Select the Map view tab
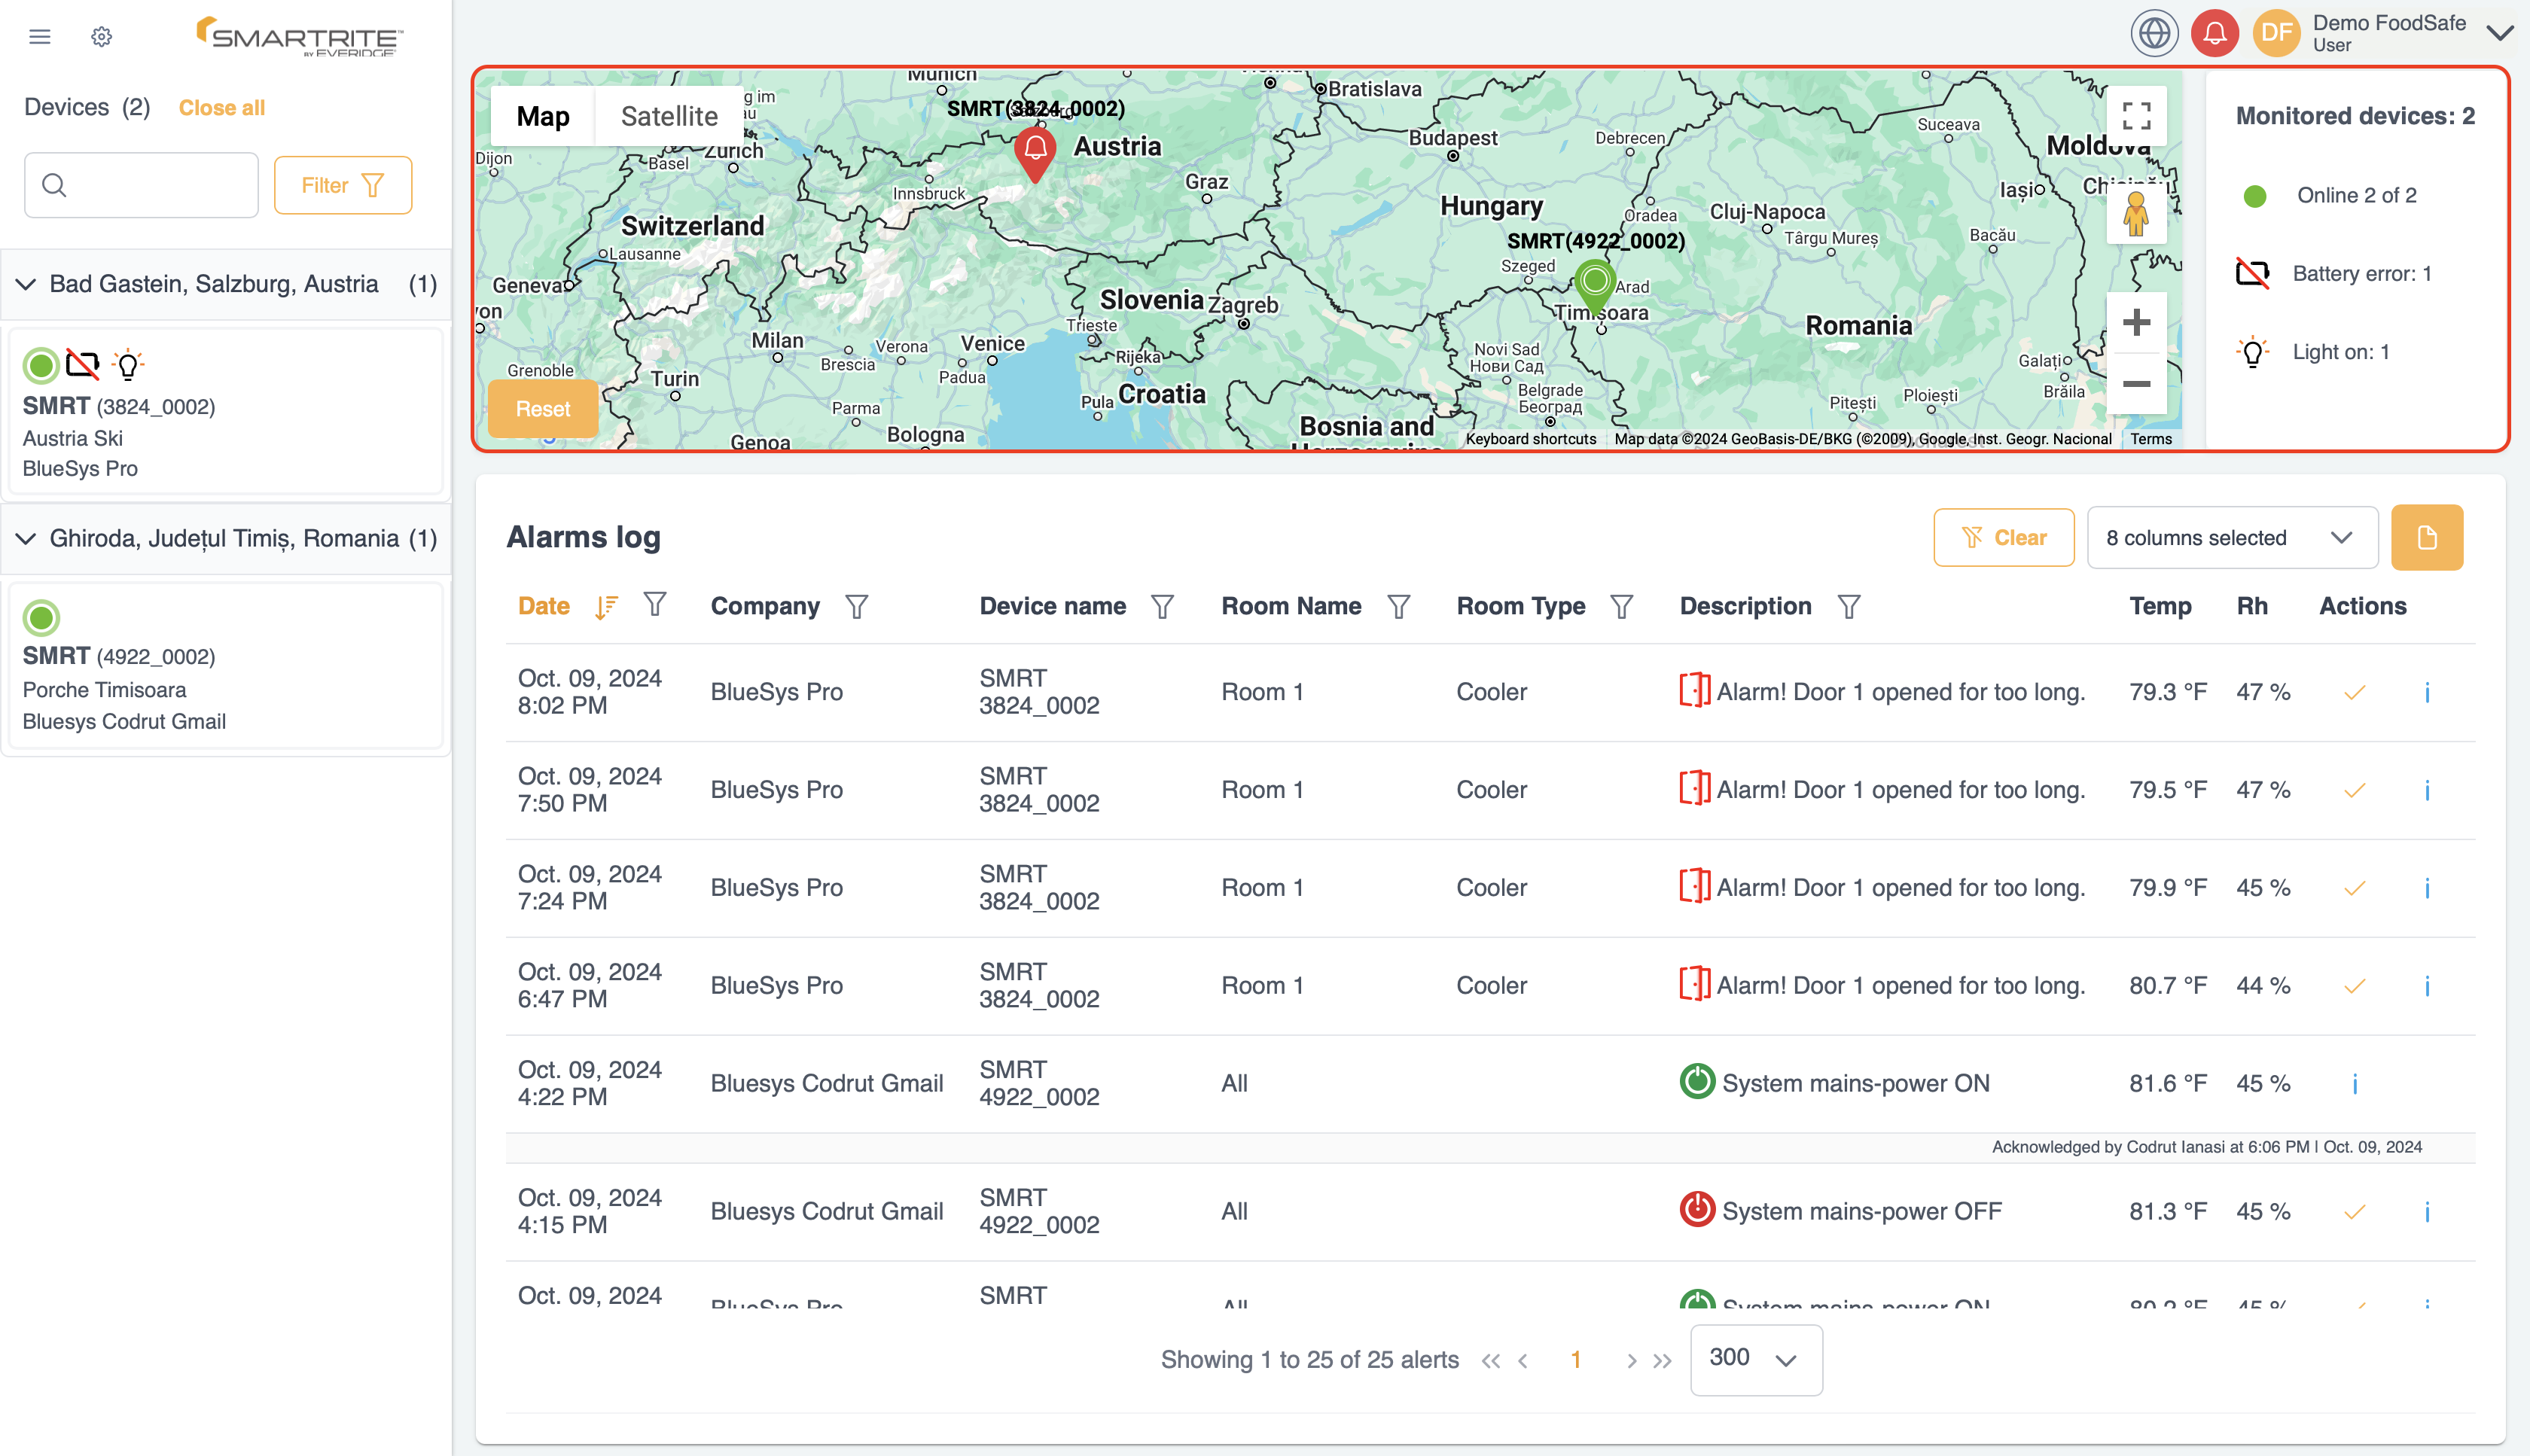Image resolution: width=2530 pixels, height=1456 pixels. coord(543,117)
